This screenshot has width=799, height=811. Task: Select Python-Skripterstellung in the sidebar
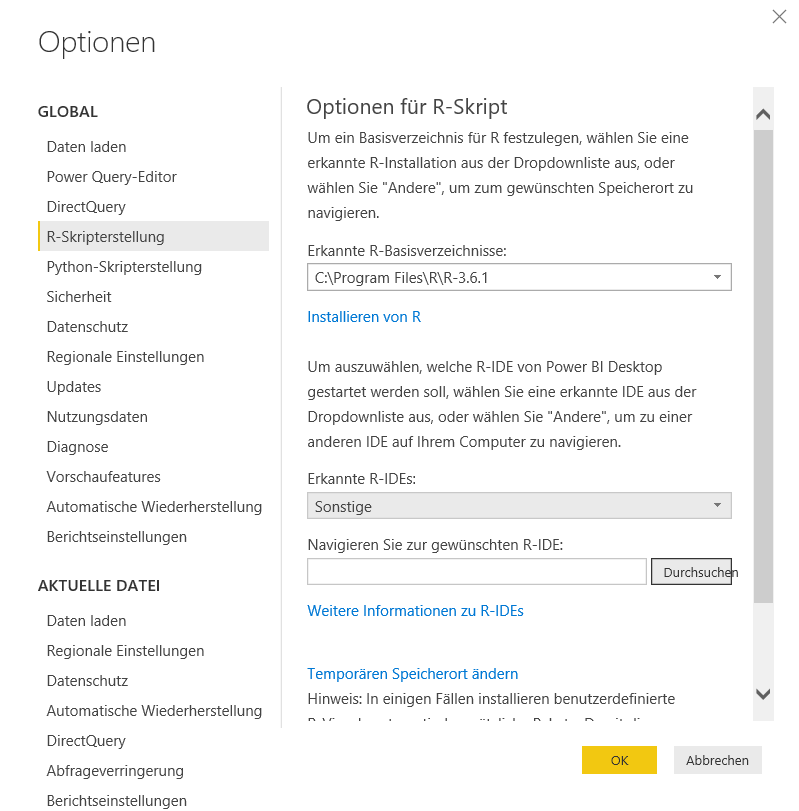click(x=124, y=267)
